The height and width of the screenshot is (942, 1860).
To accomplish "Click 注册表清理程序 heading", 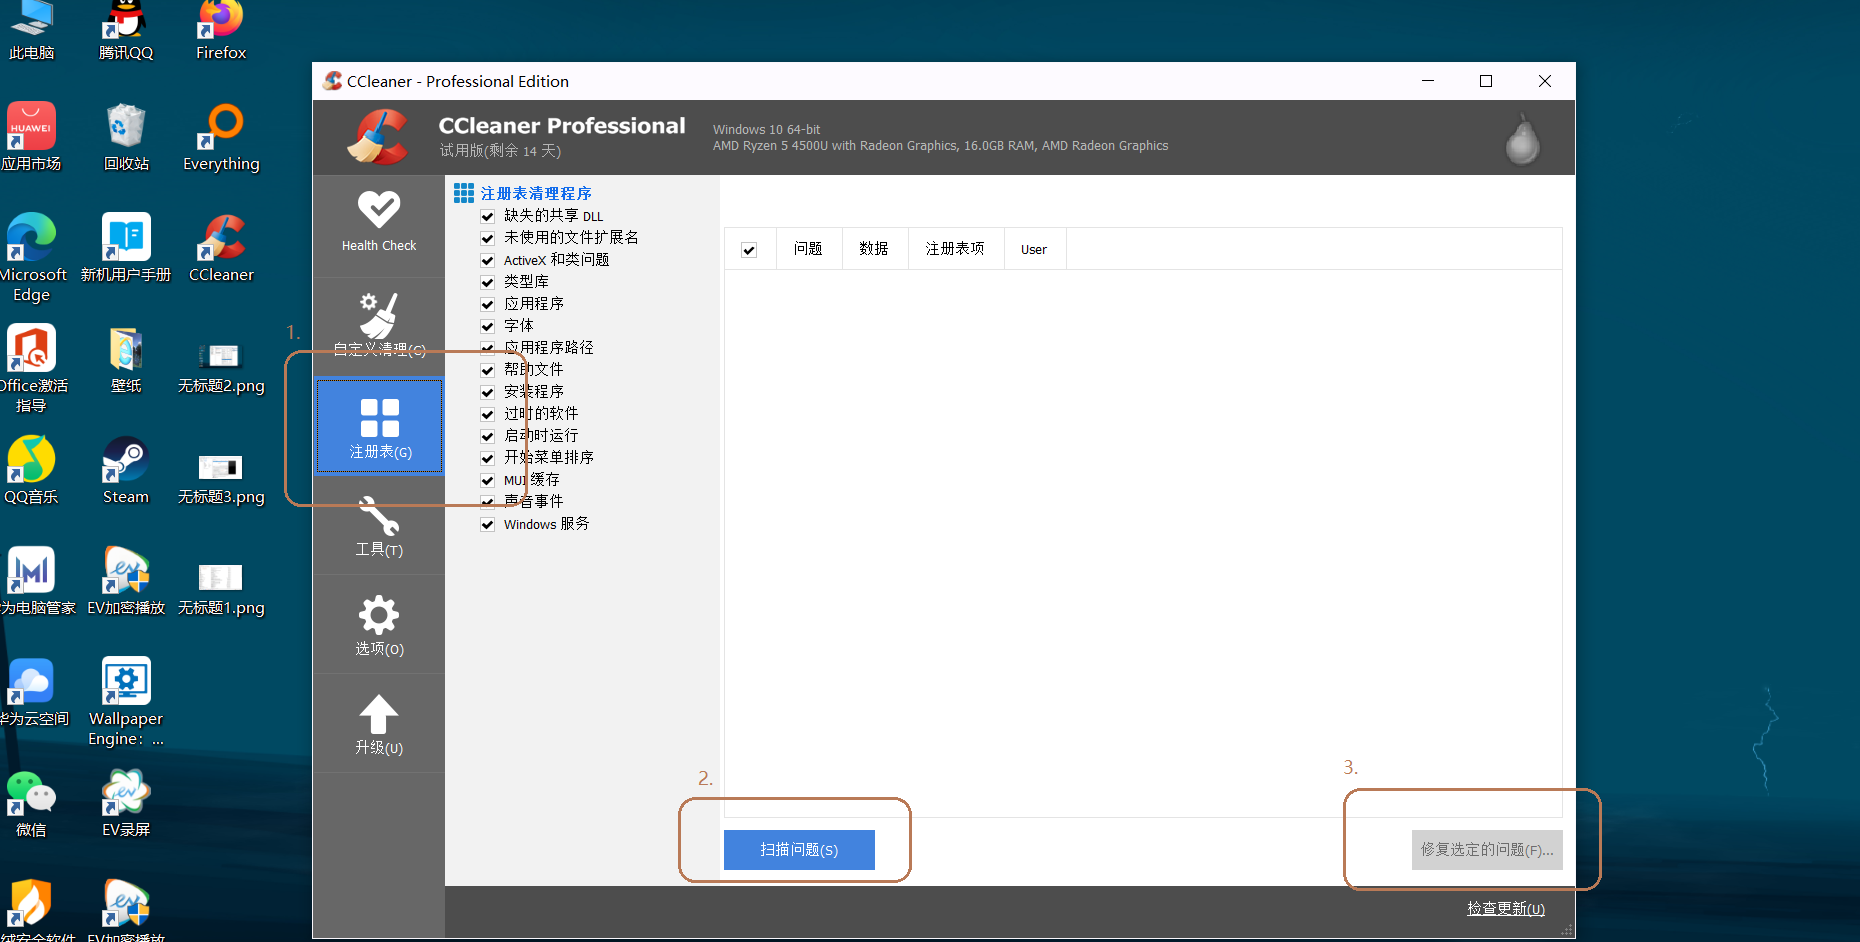I will point(536,193).
